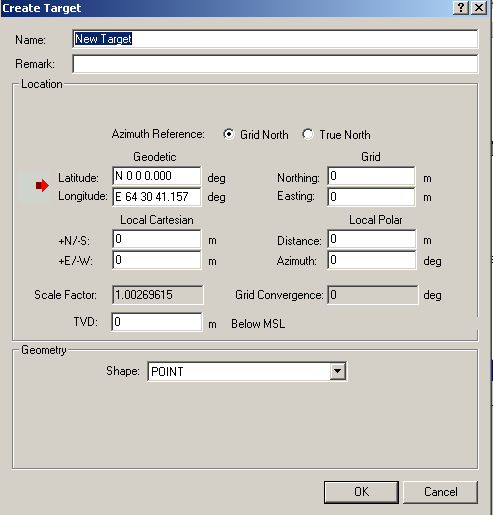Close the Create Target dialog
The height and width of the screenshot is (515, 493).
[479, 7]
